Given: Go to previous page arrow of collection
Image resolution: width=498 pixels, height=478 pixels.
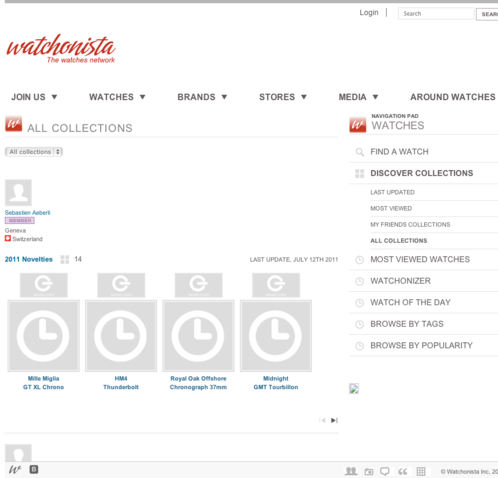Looking at the screenshot, I should point(322,420).
